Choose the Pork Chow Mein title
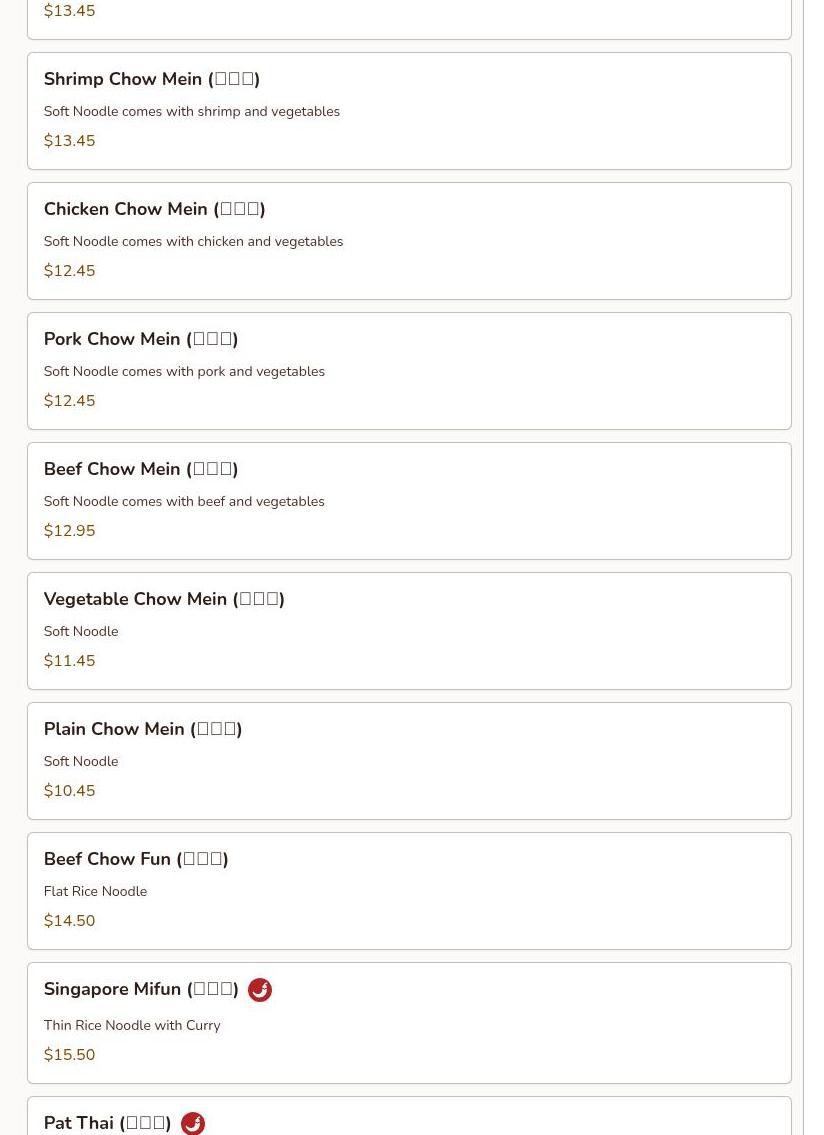824x1135 pixels. tap(140, 340)
